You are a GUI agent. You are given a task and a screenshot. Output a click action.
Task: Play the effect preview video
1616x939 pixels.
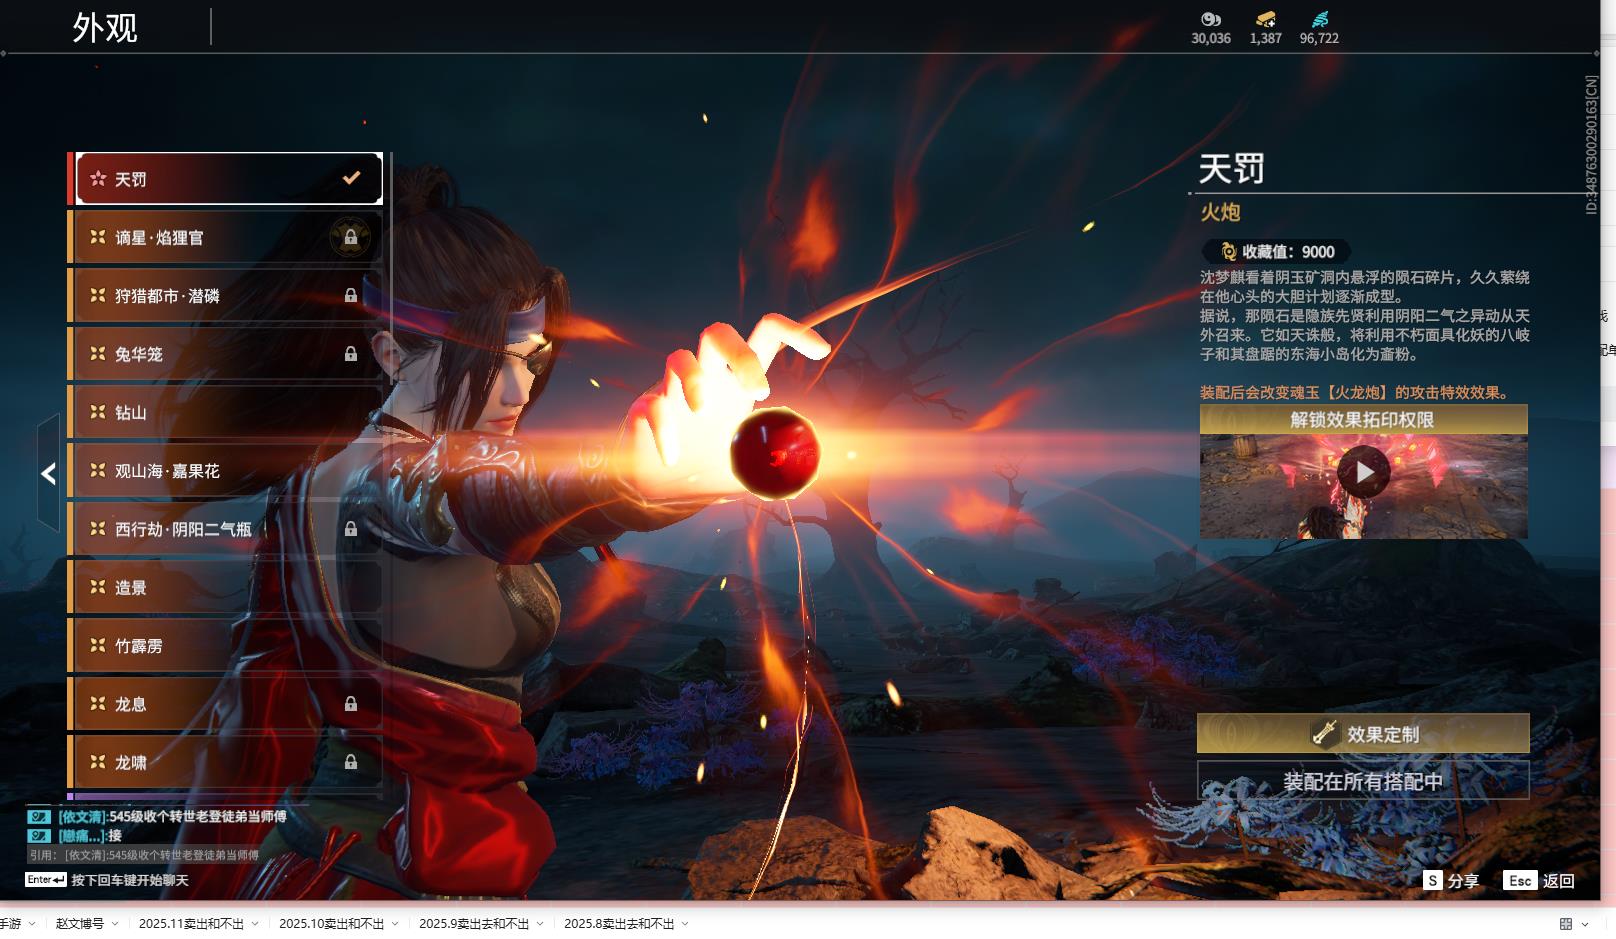[1364, 472]
